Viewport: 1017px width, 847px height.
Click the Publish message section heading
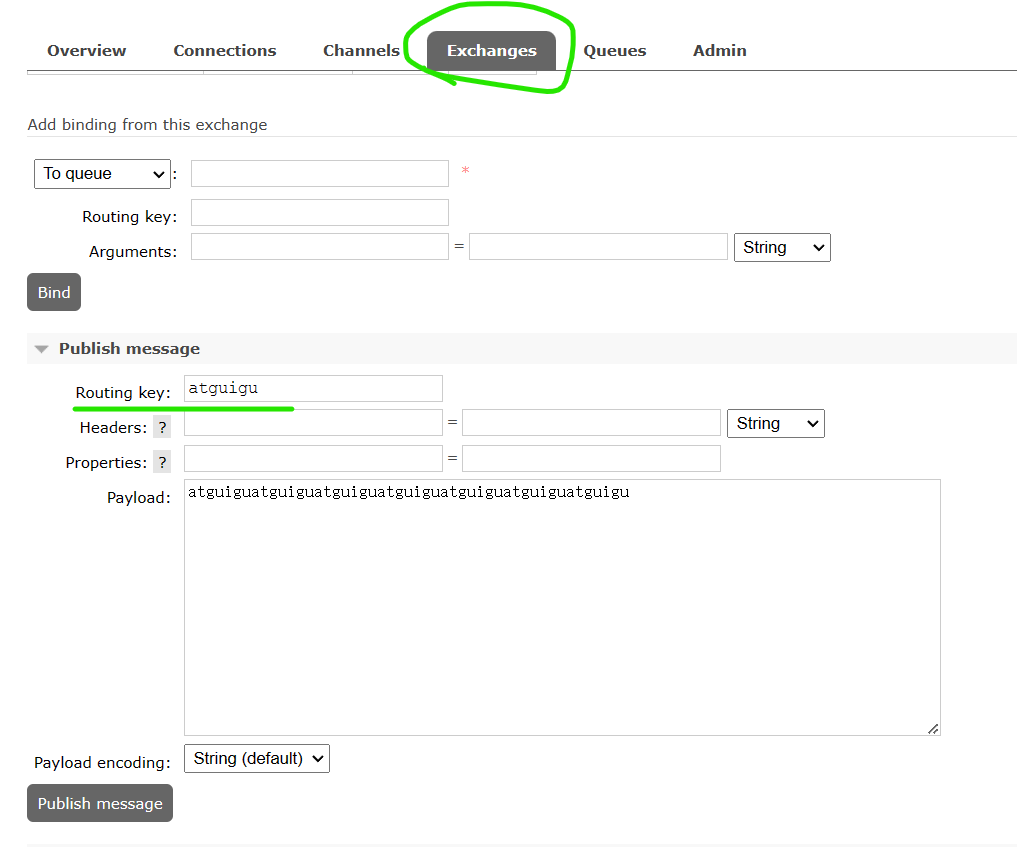point(129,348)
